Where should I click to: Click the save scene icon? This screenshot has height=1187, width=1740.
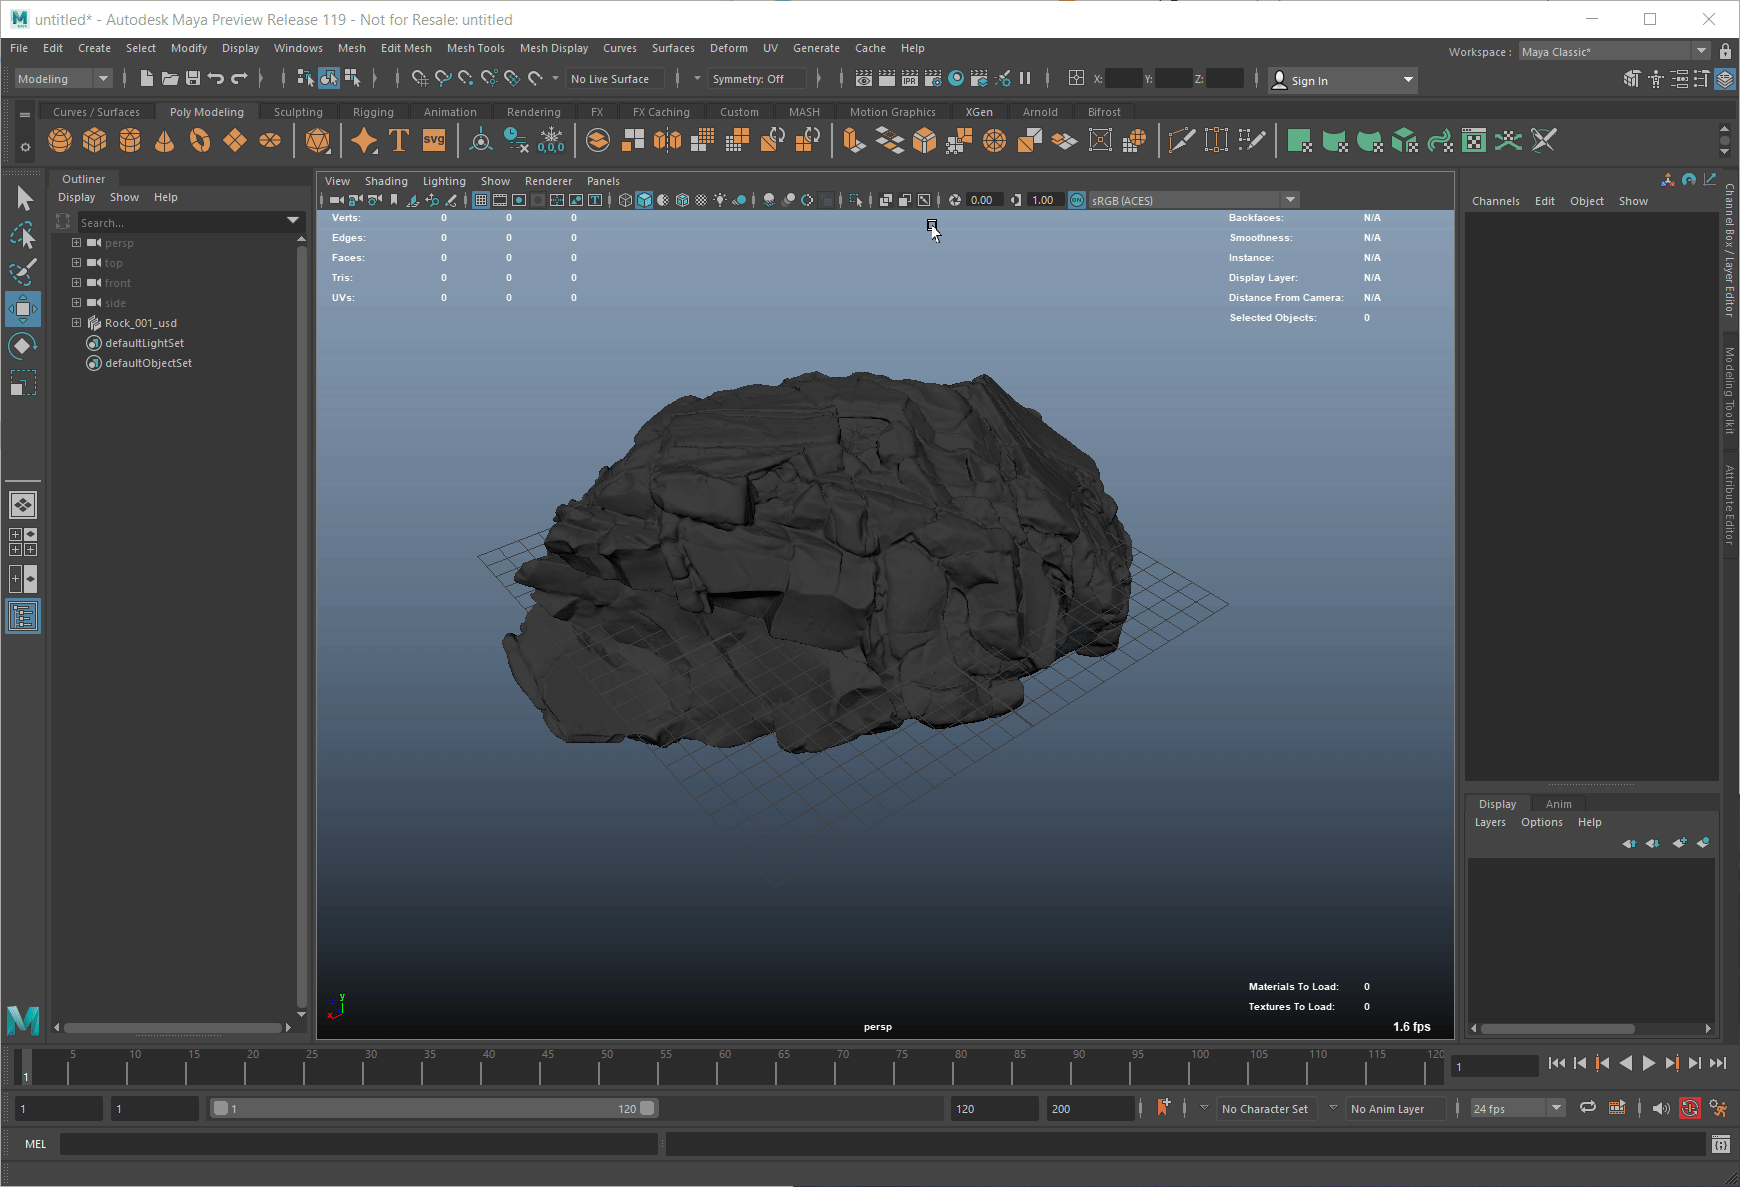pyautogui.click(x=193, y=79)
